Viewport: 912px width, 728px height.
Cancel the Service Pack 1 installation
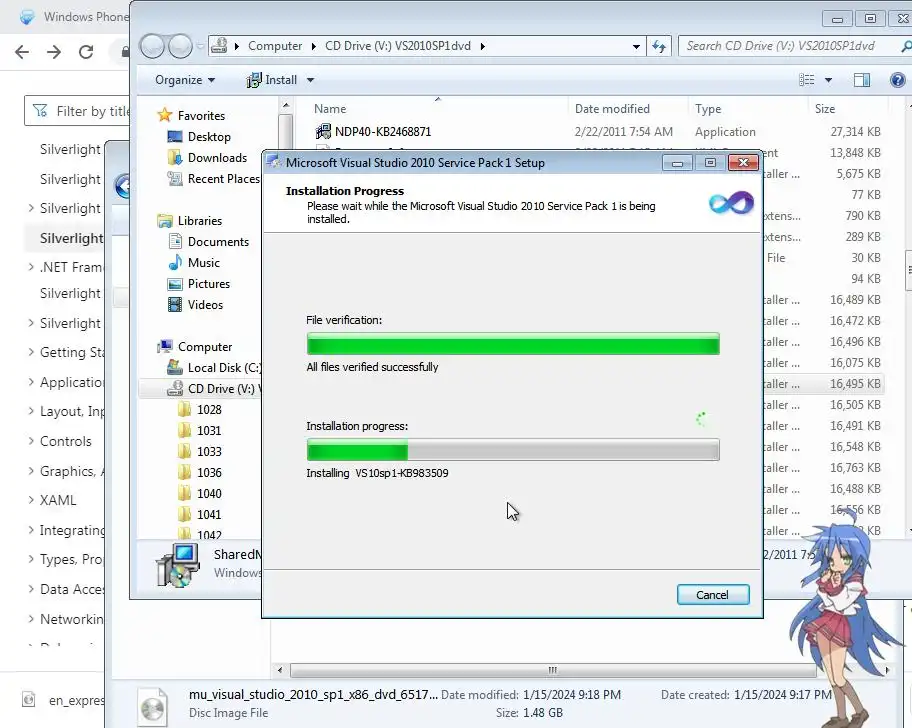[x=712, y=595]
